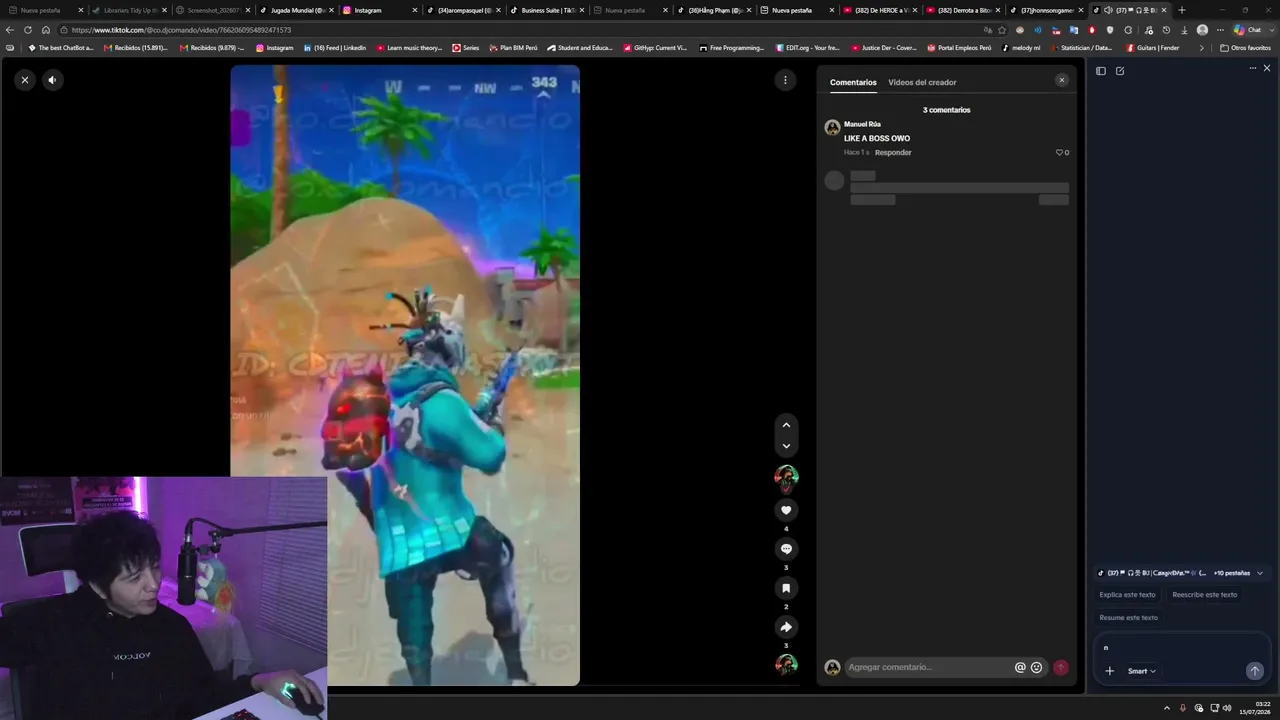This screenshot has width=1280, height=720.
Task: Open comments with the speech bubble icon
Action: point(786,549)
